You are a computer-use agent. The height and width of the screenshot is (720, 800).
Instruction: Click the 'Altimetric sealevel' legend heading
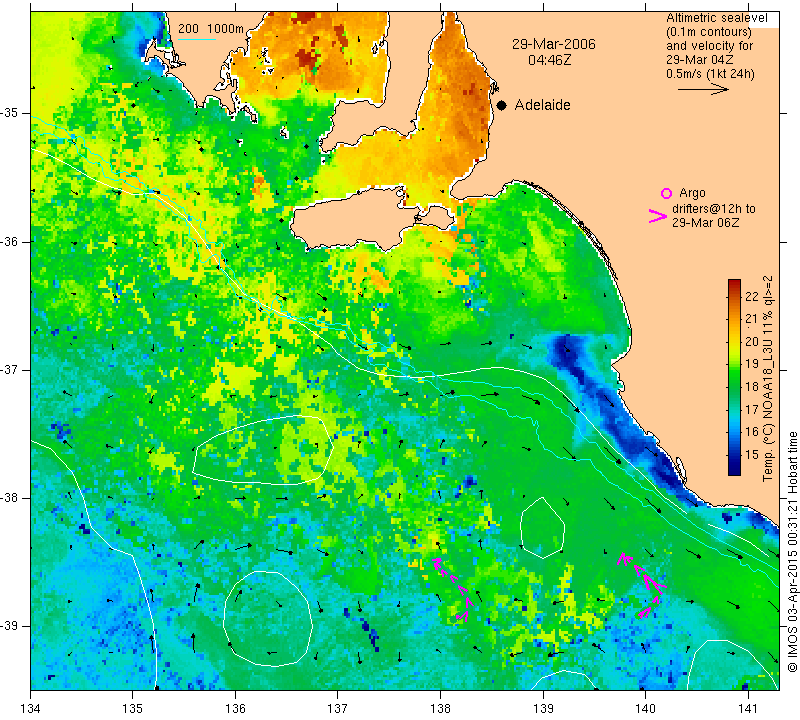(x=716, y=18)
